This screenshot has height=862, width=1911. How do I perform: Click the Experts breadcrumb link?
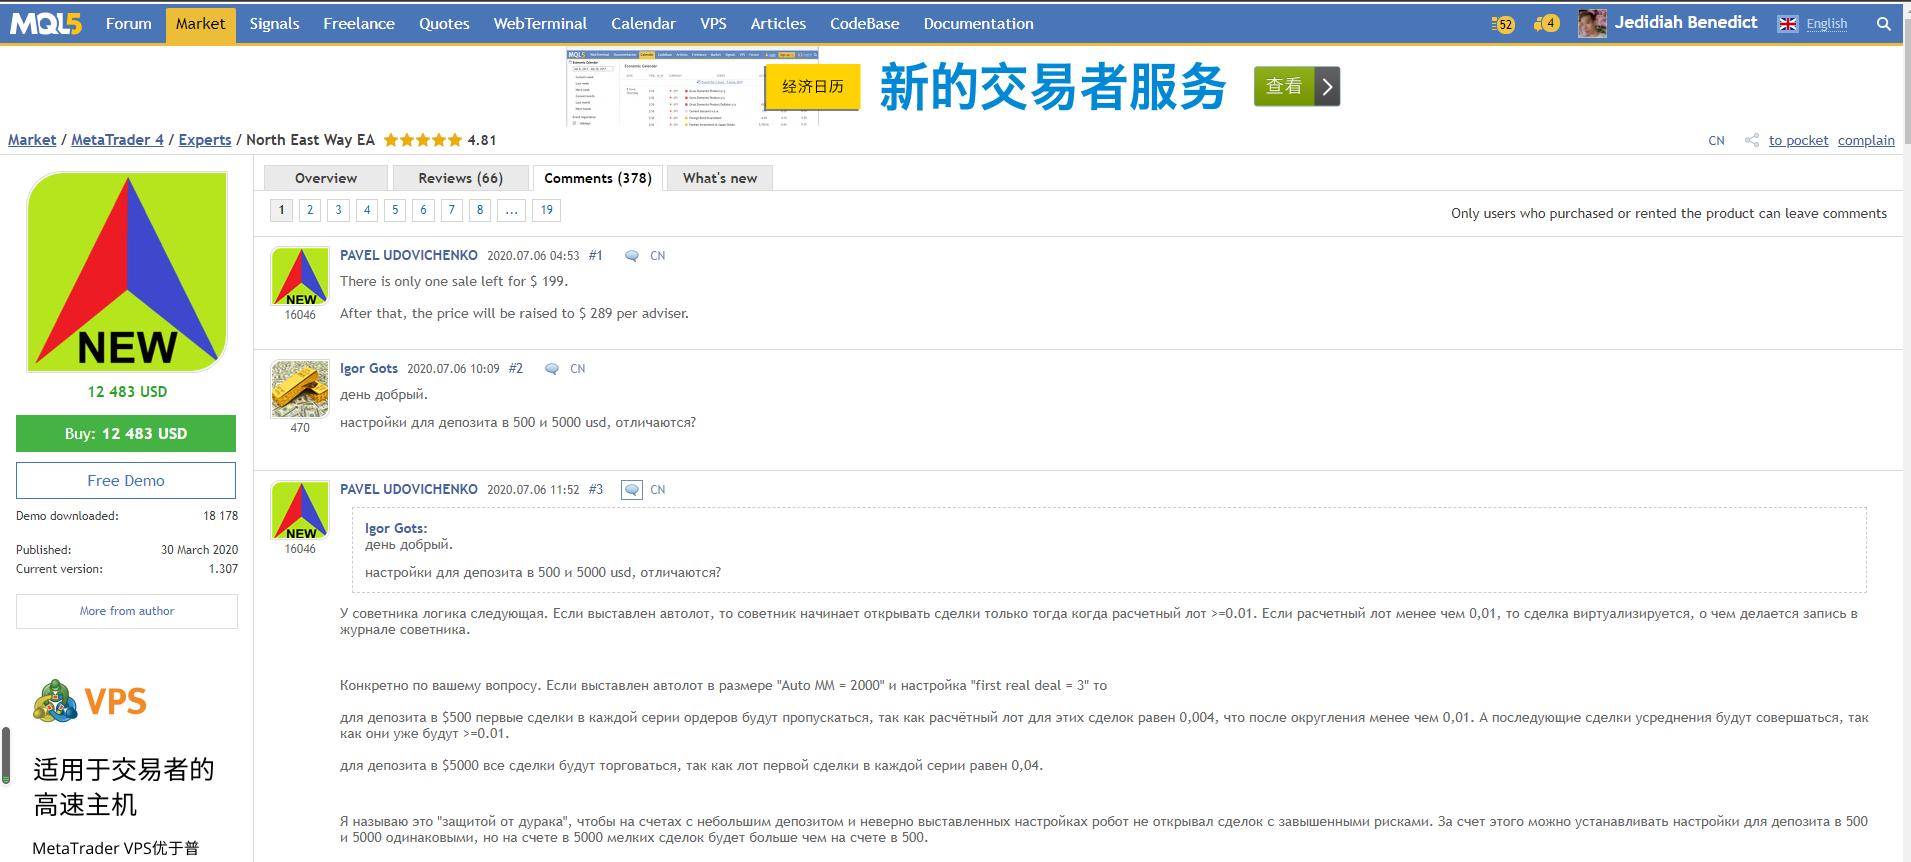tap(205, 140)
